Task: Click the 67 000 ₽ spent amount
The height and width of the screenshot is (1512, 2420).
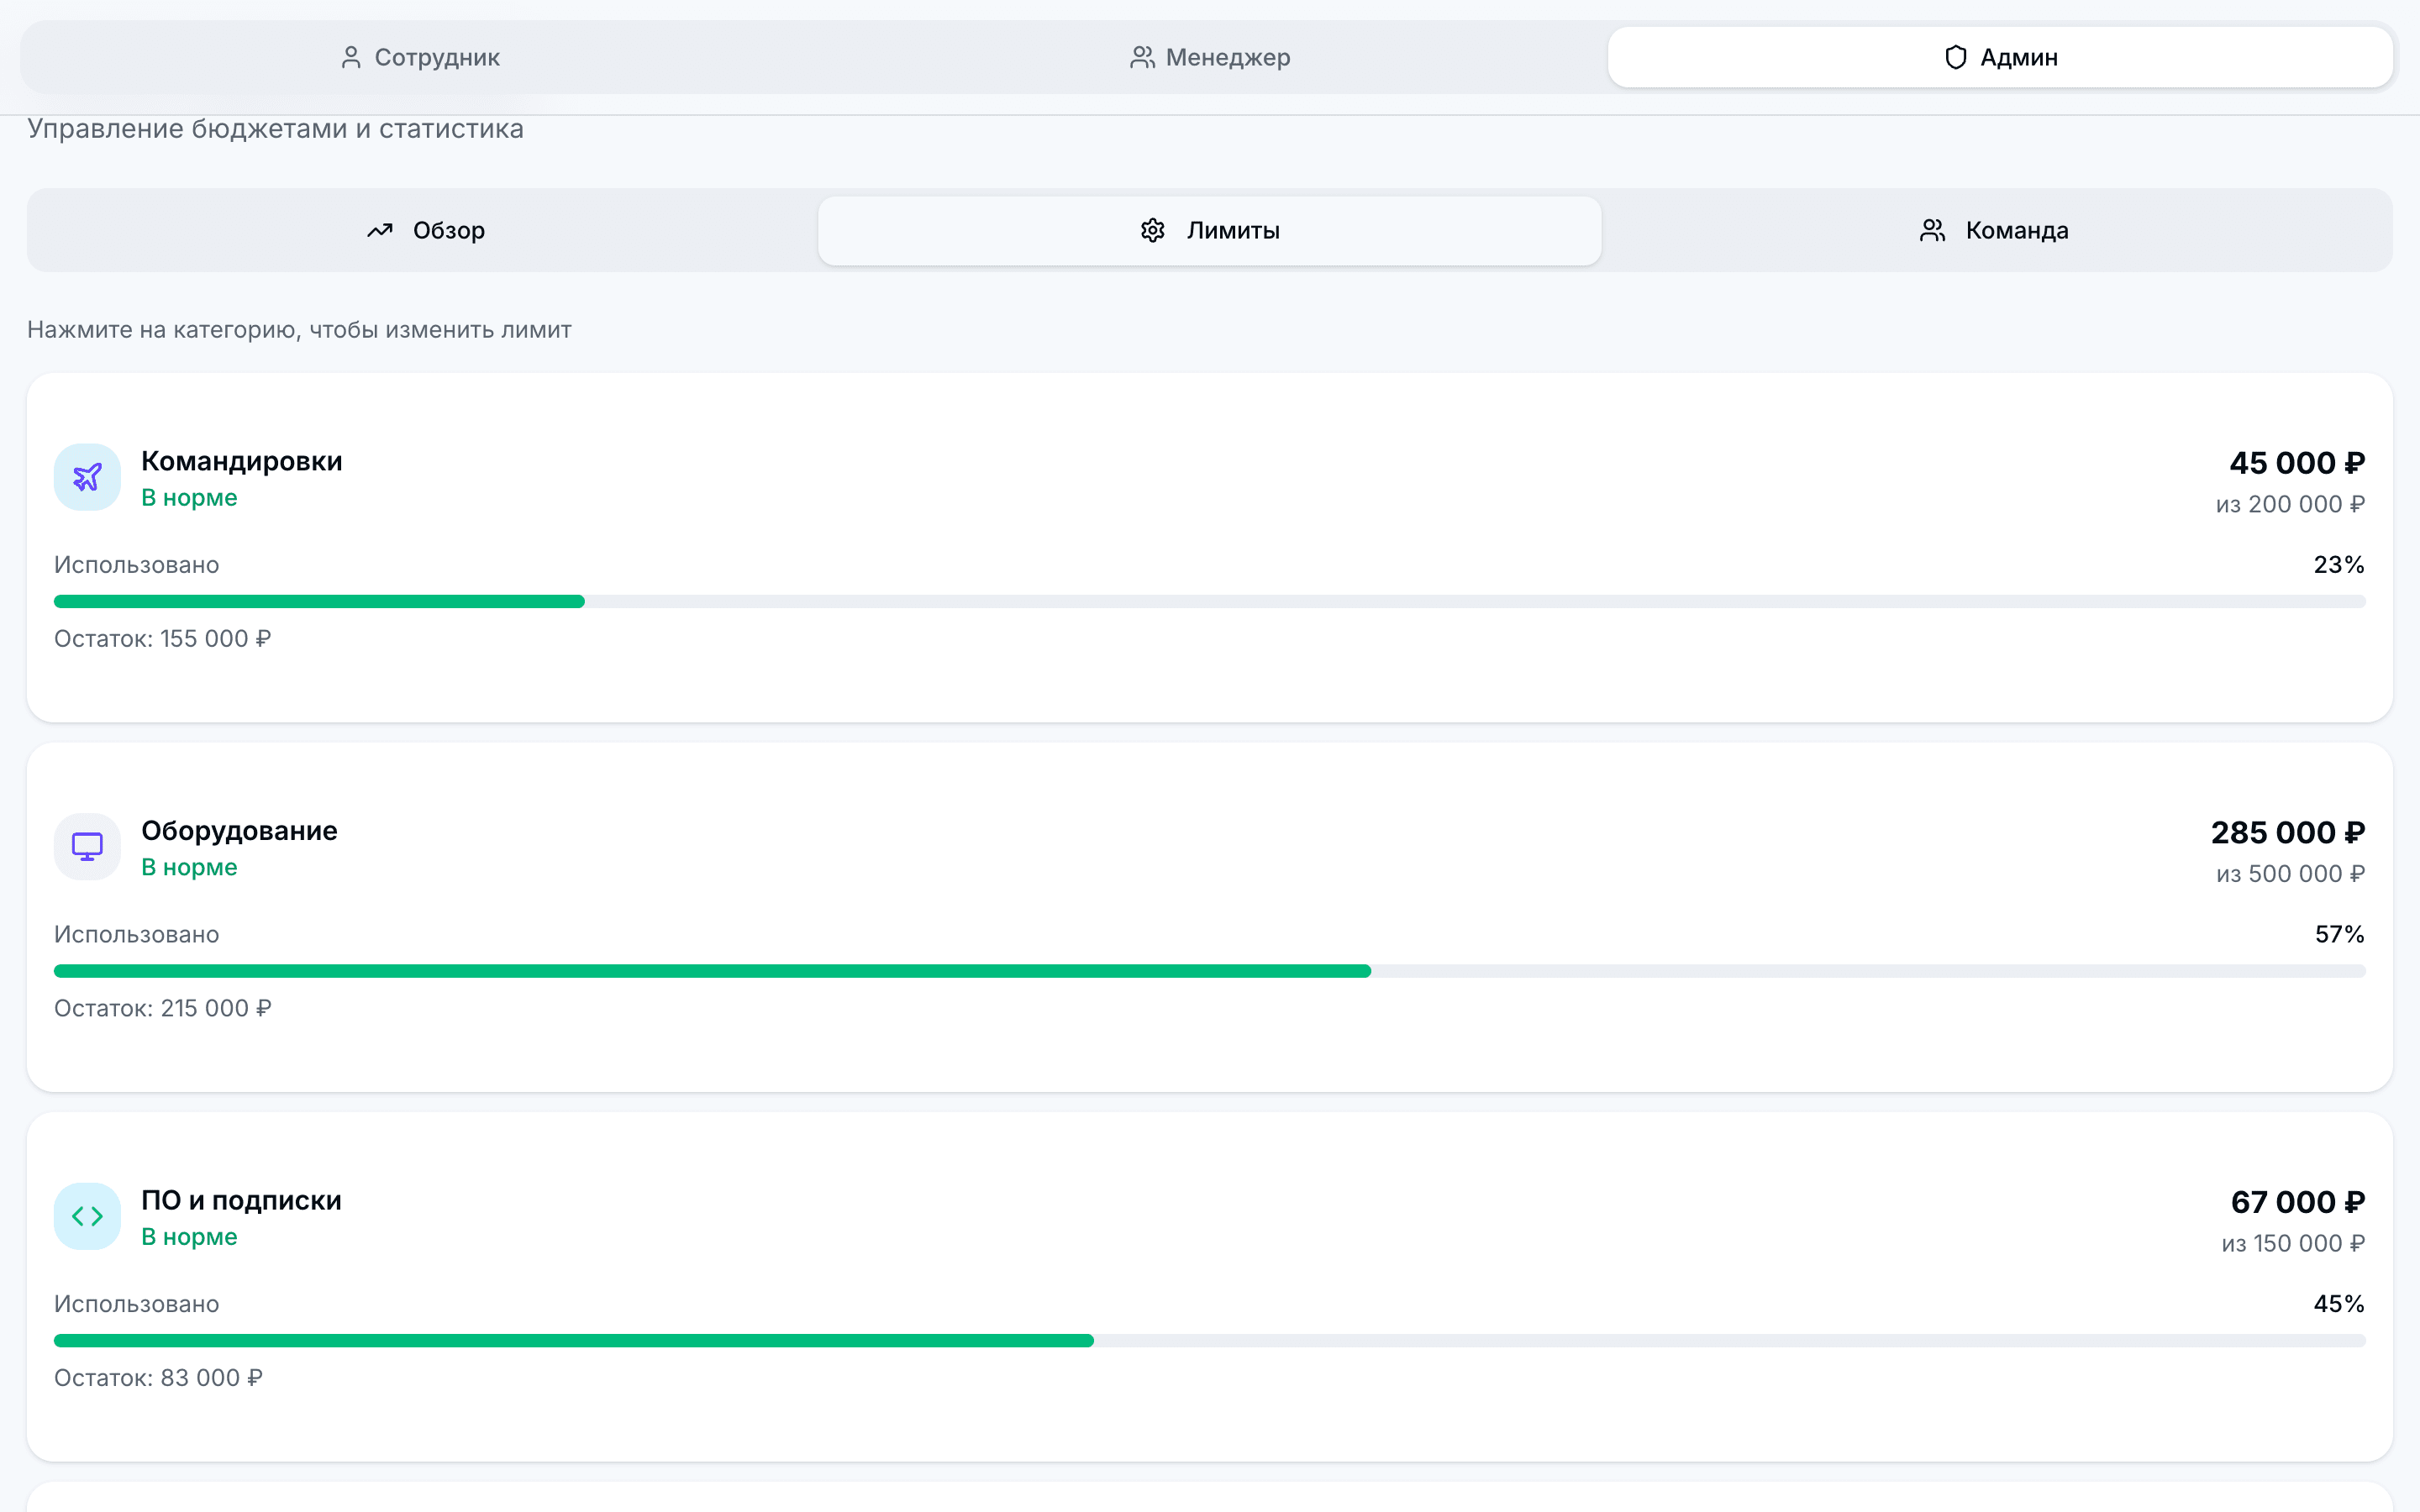Action: pos(2298,1202)
